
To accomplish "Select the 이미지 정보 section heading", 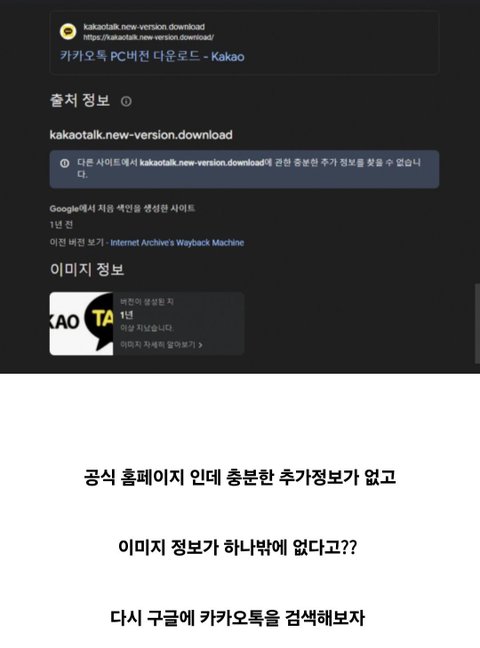I will coord(87,269).
